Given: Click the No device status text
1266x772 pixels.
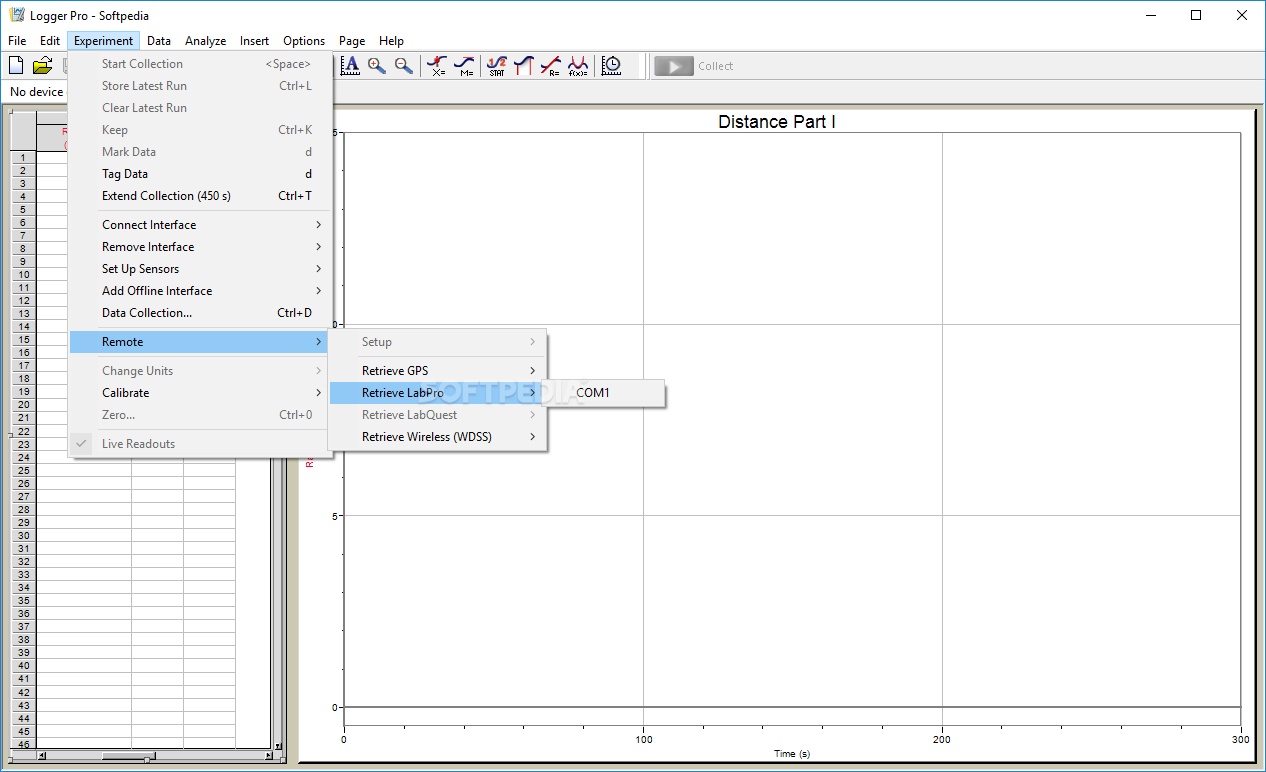Looking at the screenshot, I should pyautogui.click(x=37, y=92).
